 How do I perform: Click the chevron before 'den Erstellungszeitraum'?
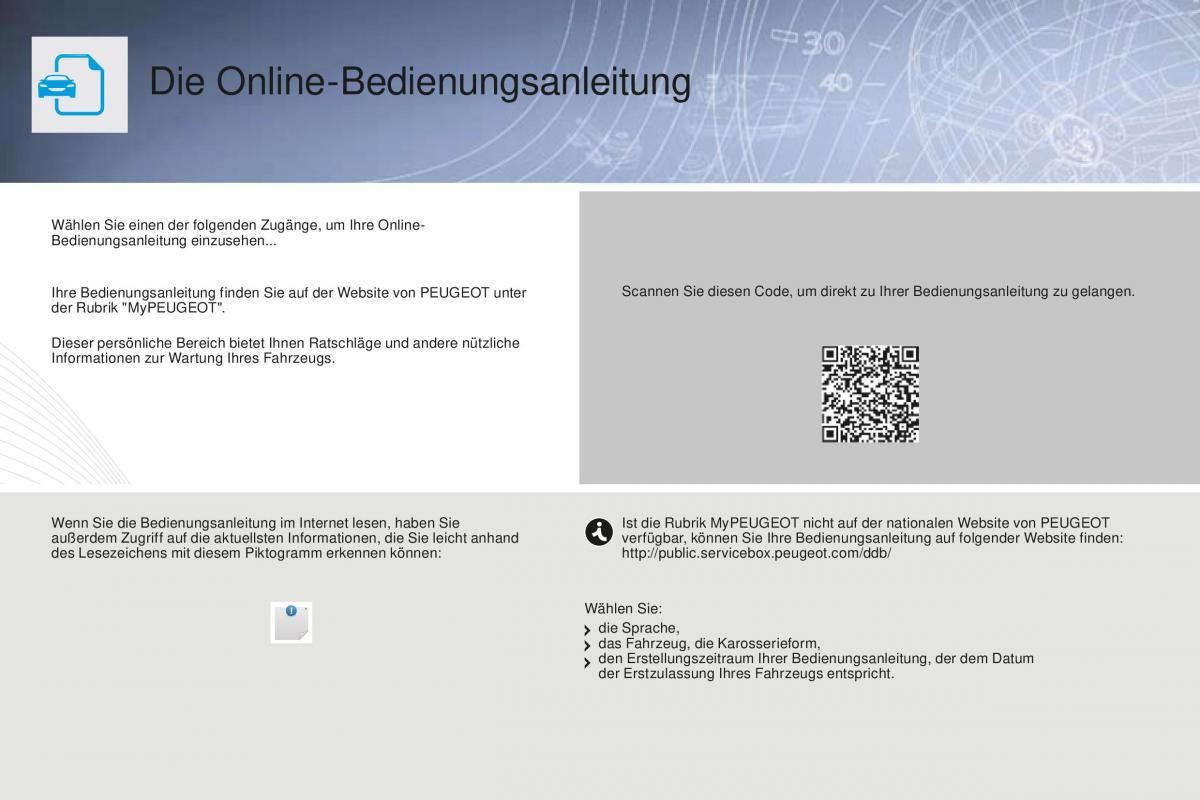(x=587, y=662)
